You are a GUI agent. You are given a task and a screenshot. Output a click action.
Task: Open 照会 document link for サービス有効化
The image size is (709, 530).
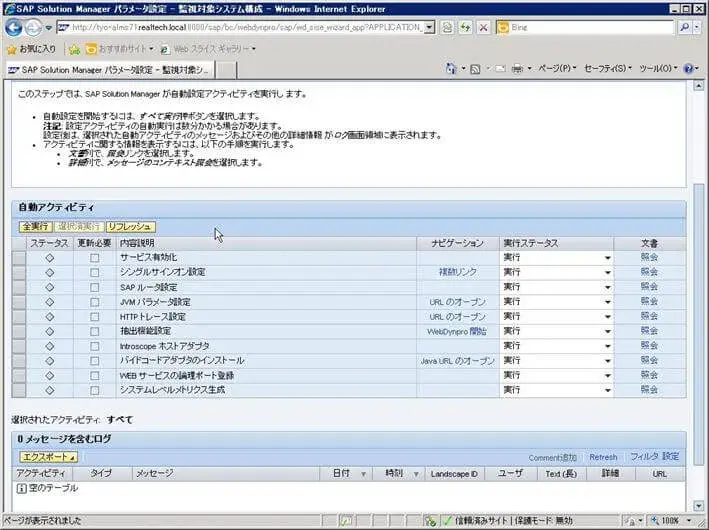649,257
